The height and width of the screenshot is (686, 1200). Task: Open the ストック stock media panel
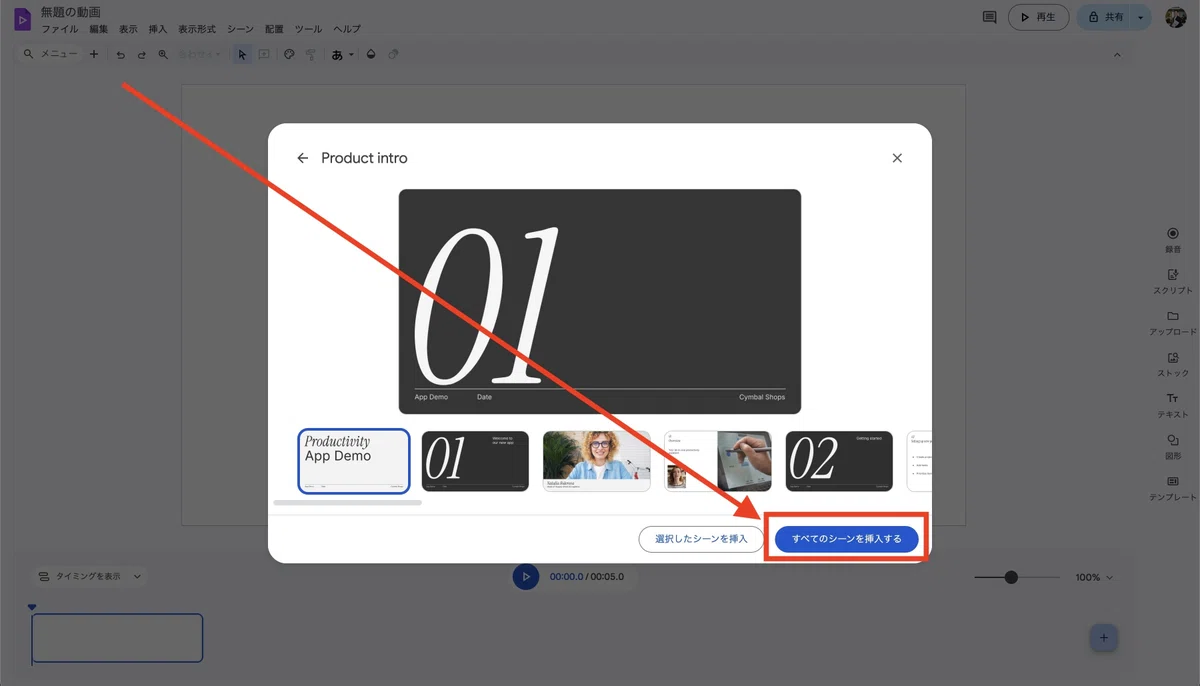[1173, 364]
